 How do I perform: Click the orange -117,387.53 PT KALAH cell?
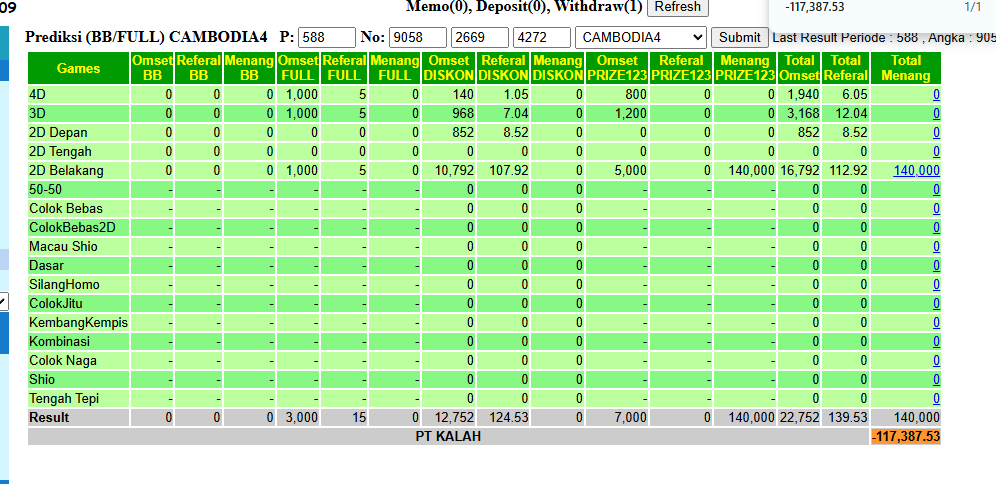pyautogui.click(x=906, y=437)
